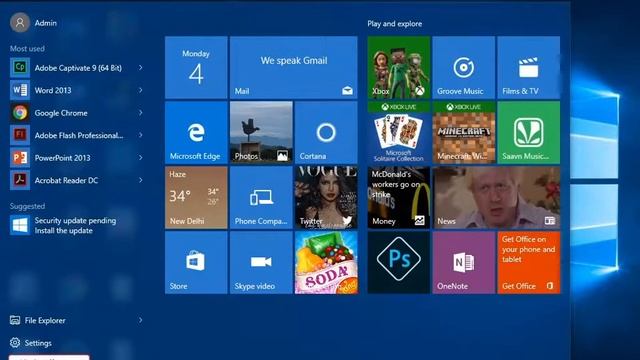Click the Admin user account avatar
This screenshot has height=360, width=640.
click(x=20, y=22)
